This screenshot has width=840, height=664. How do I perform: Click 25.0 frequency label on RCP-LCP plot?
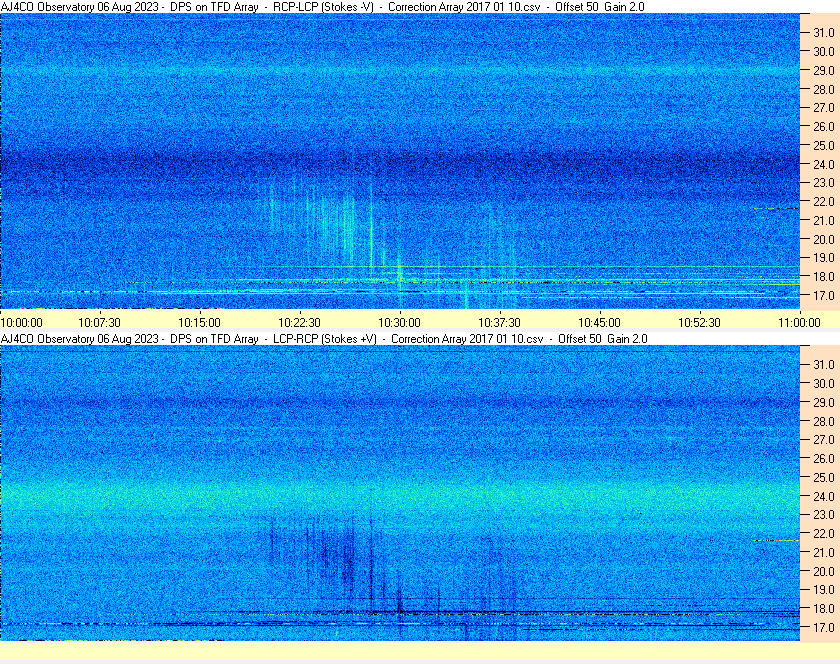point(824,145)
